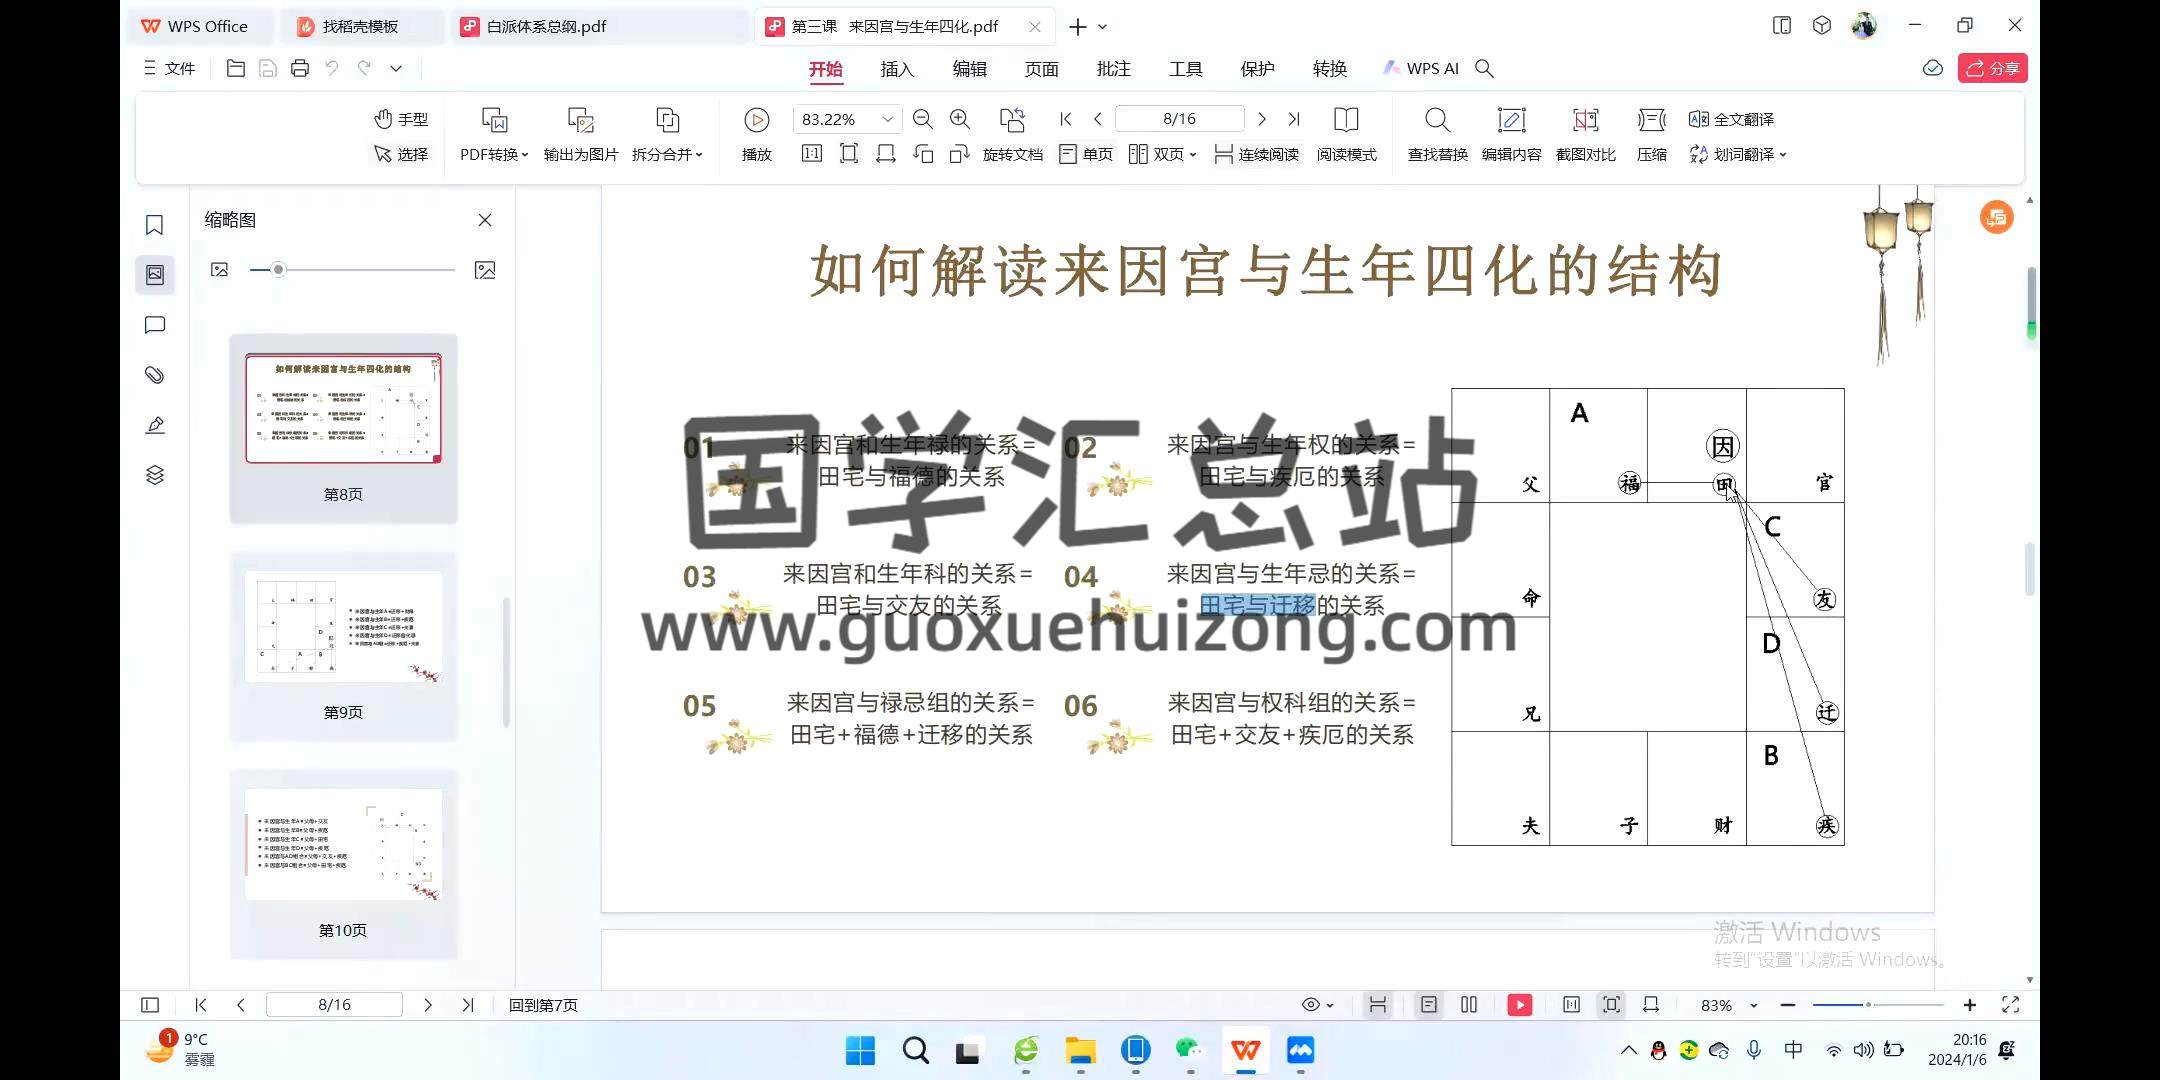Select the page 9 thumbnail
The width and height of the screenshot is (2160, 1080).
pos(343,628)
